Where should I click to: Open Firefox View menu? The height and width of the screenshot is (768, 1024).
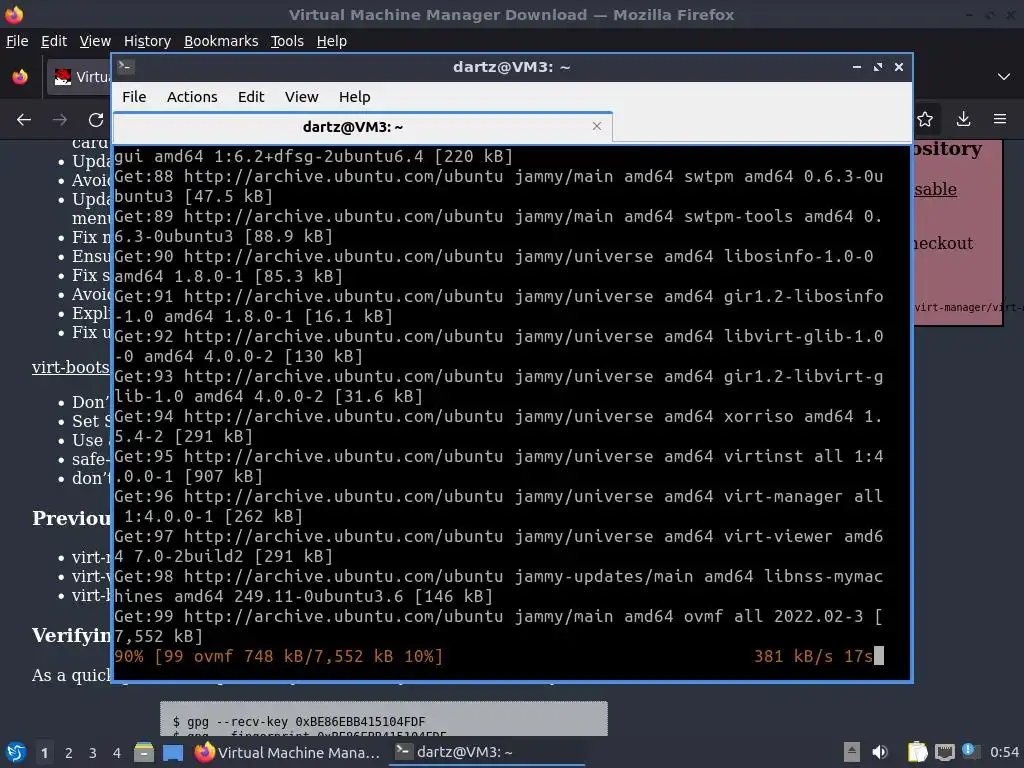point(95,41)
